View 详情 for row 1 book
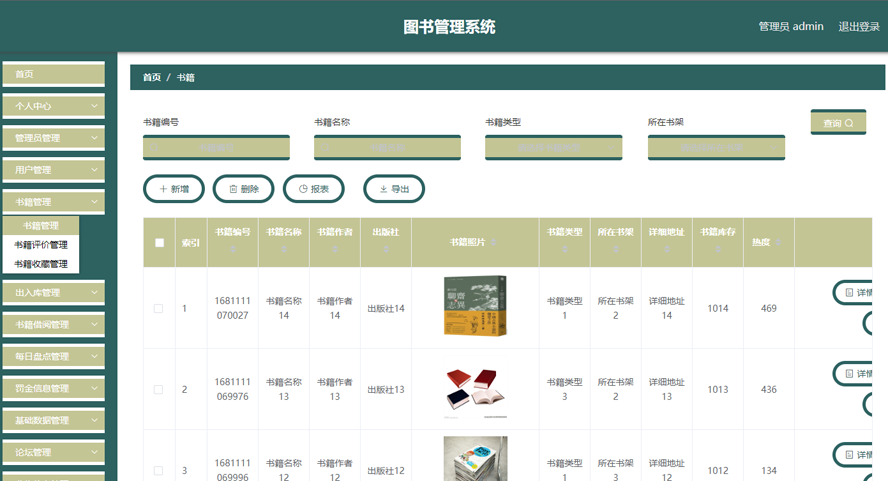 pyautogui.click(x=852, y=292)
